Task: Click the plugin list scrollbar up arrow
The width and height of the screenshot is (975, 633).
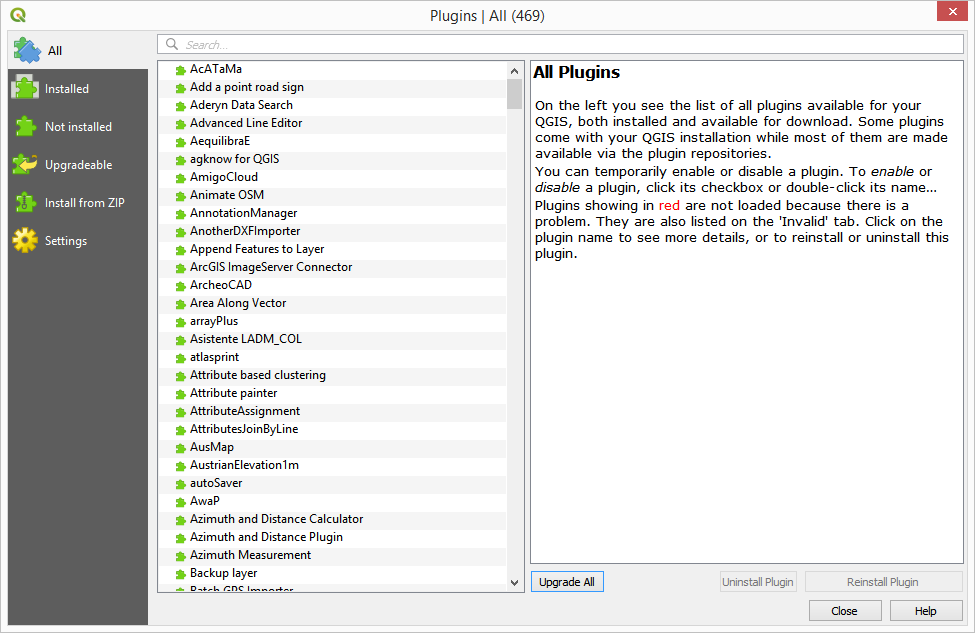Action: pyautogui.click(x=514, y=71)
